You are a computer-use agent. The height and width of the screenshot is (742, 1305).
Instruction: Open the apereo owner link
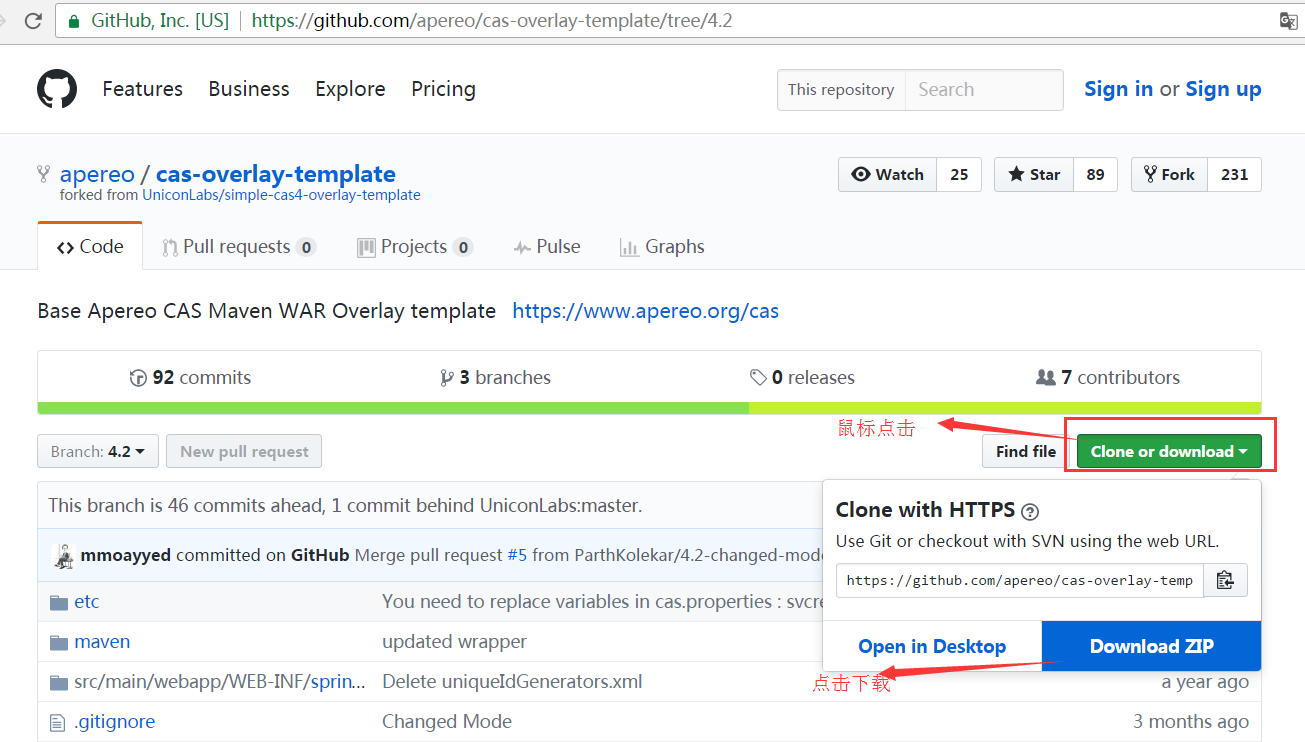tap(97, 174)
